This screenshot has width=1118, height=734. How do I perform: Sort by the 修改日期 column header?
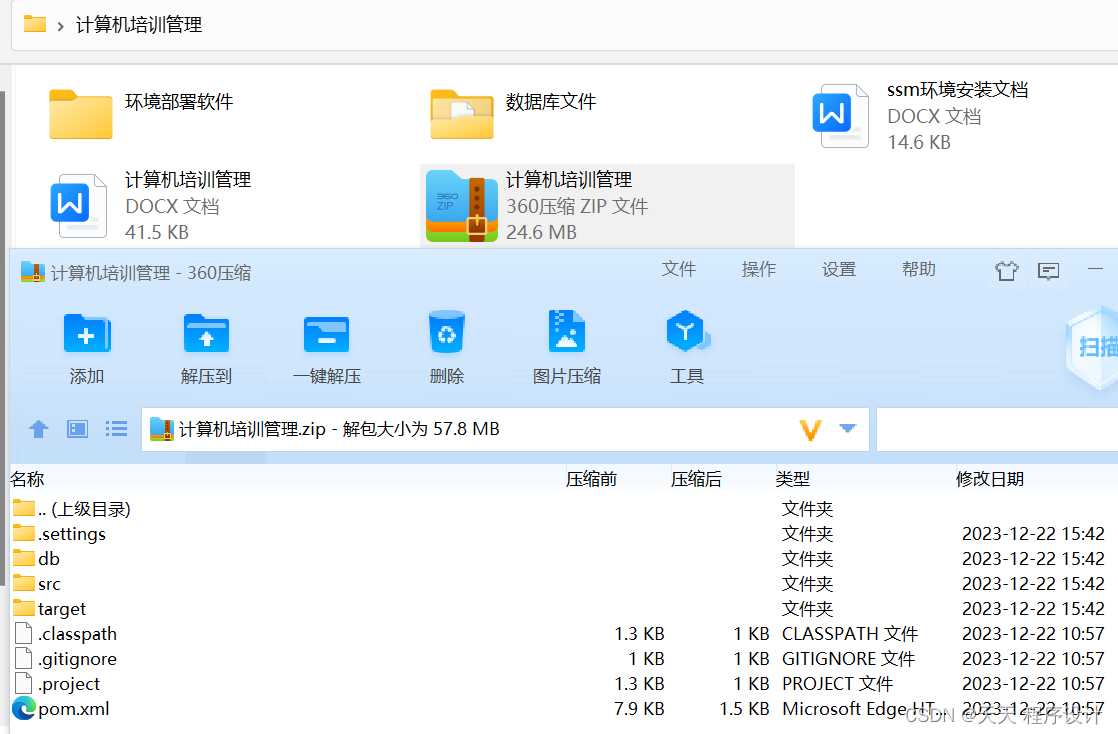click(990, 479)
